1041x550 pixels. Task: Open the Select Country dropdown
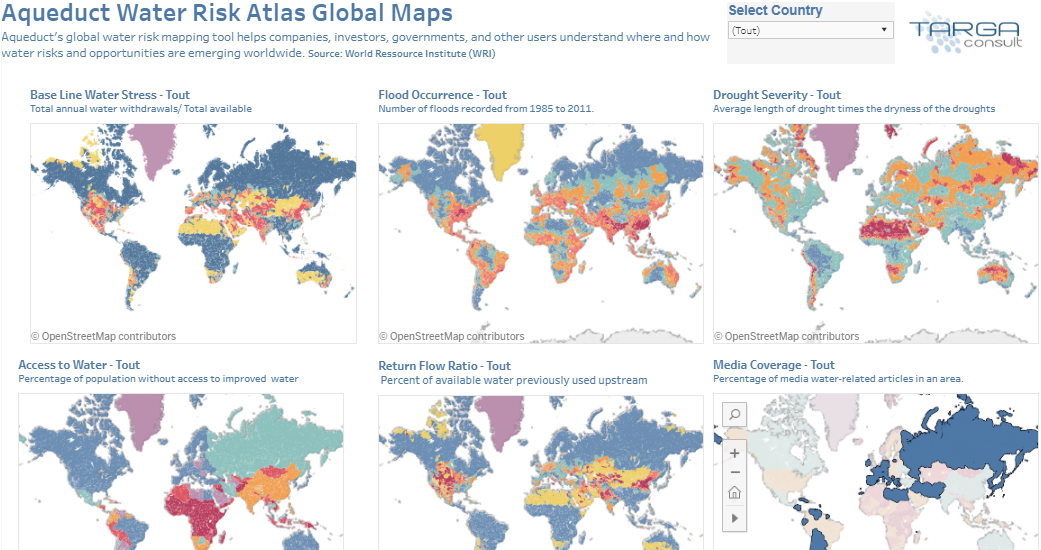pos(811,30)
